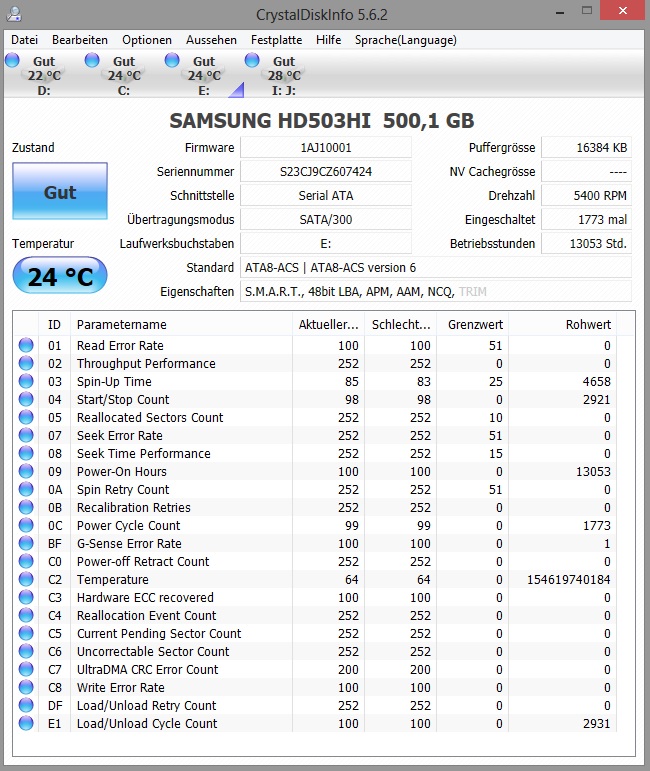Image resolution: width=650 pixels, height=771 pixels.
Task: Click status orb for Temperature row
Action: coord(26,579)
